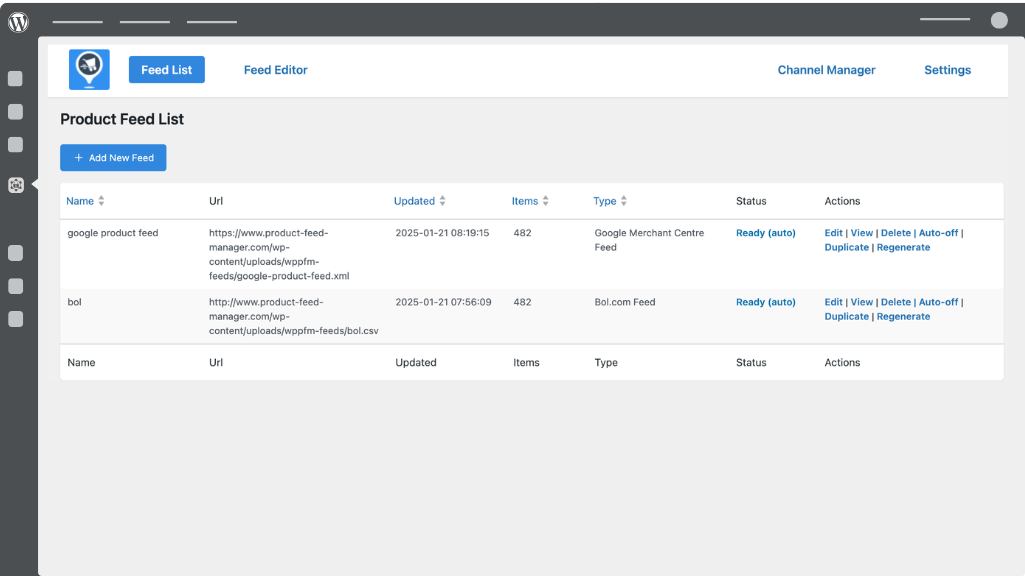Edit the google product feed
The image size is (1025, 576).
pos(833,233)
